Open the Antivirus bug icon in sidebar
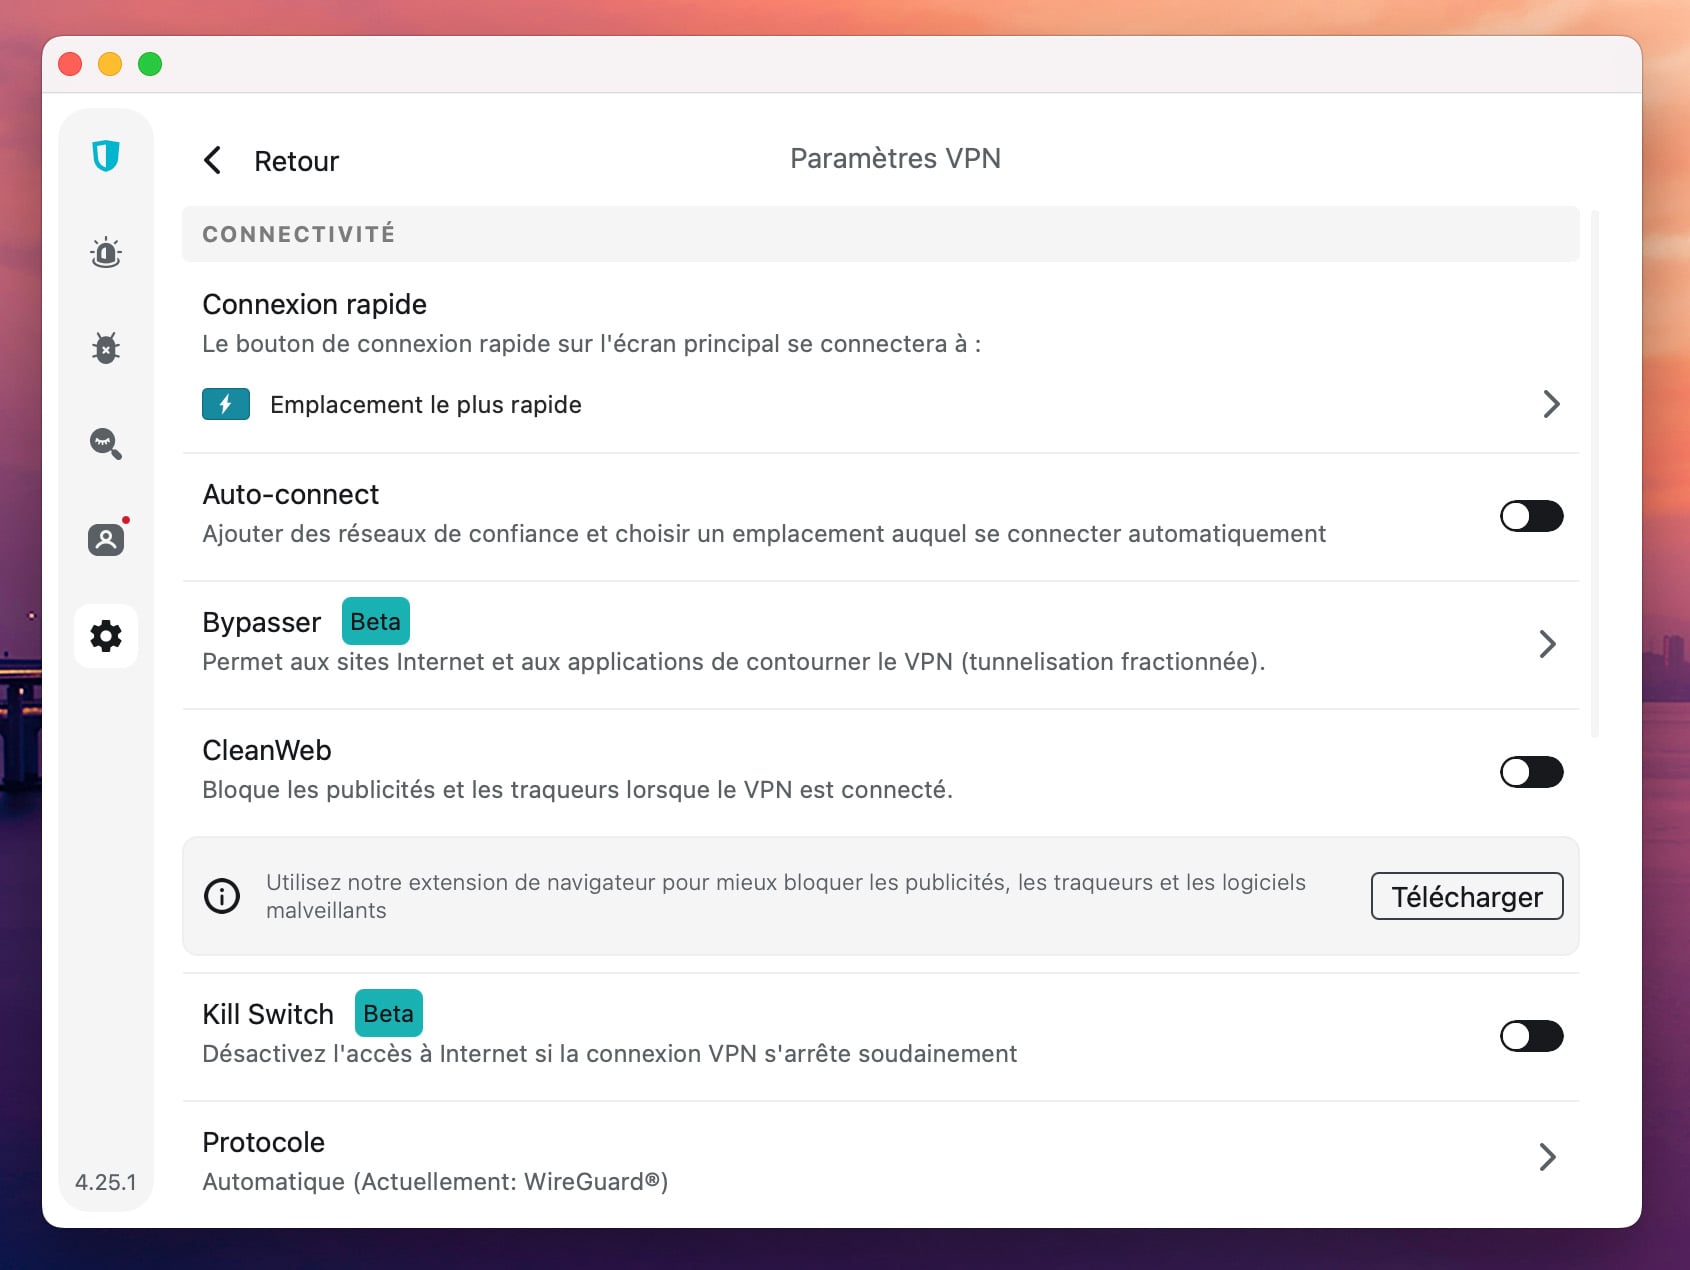 [x=106, y=348]
